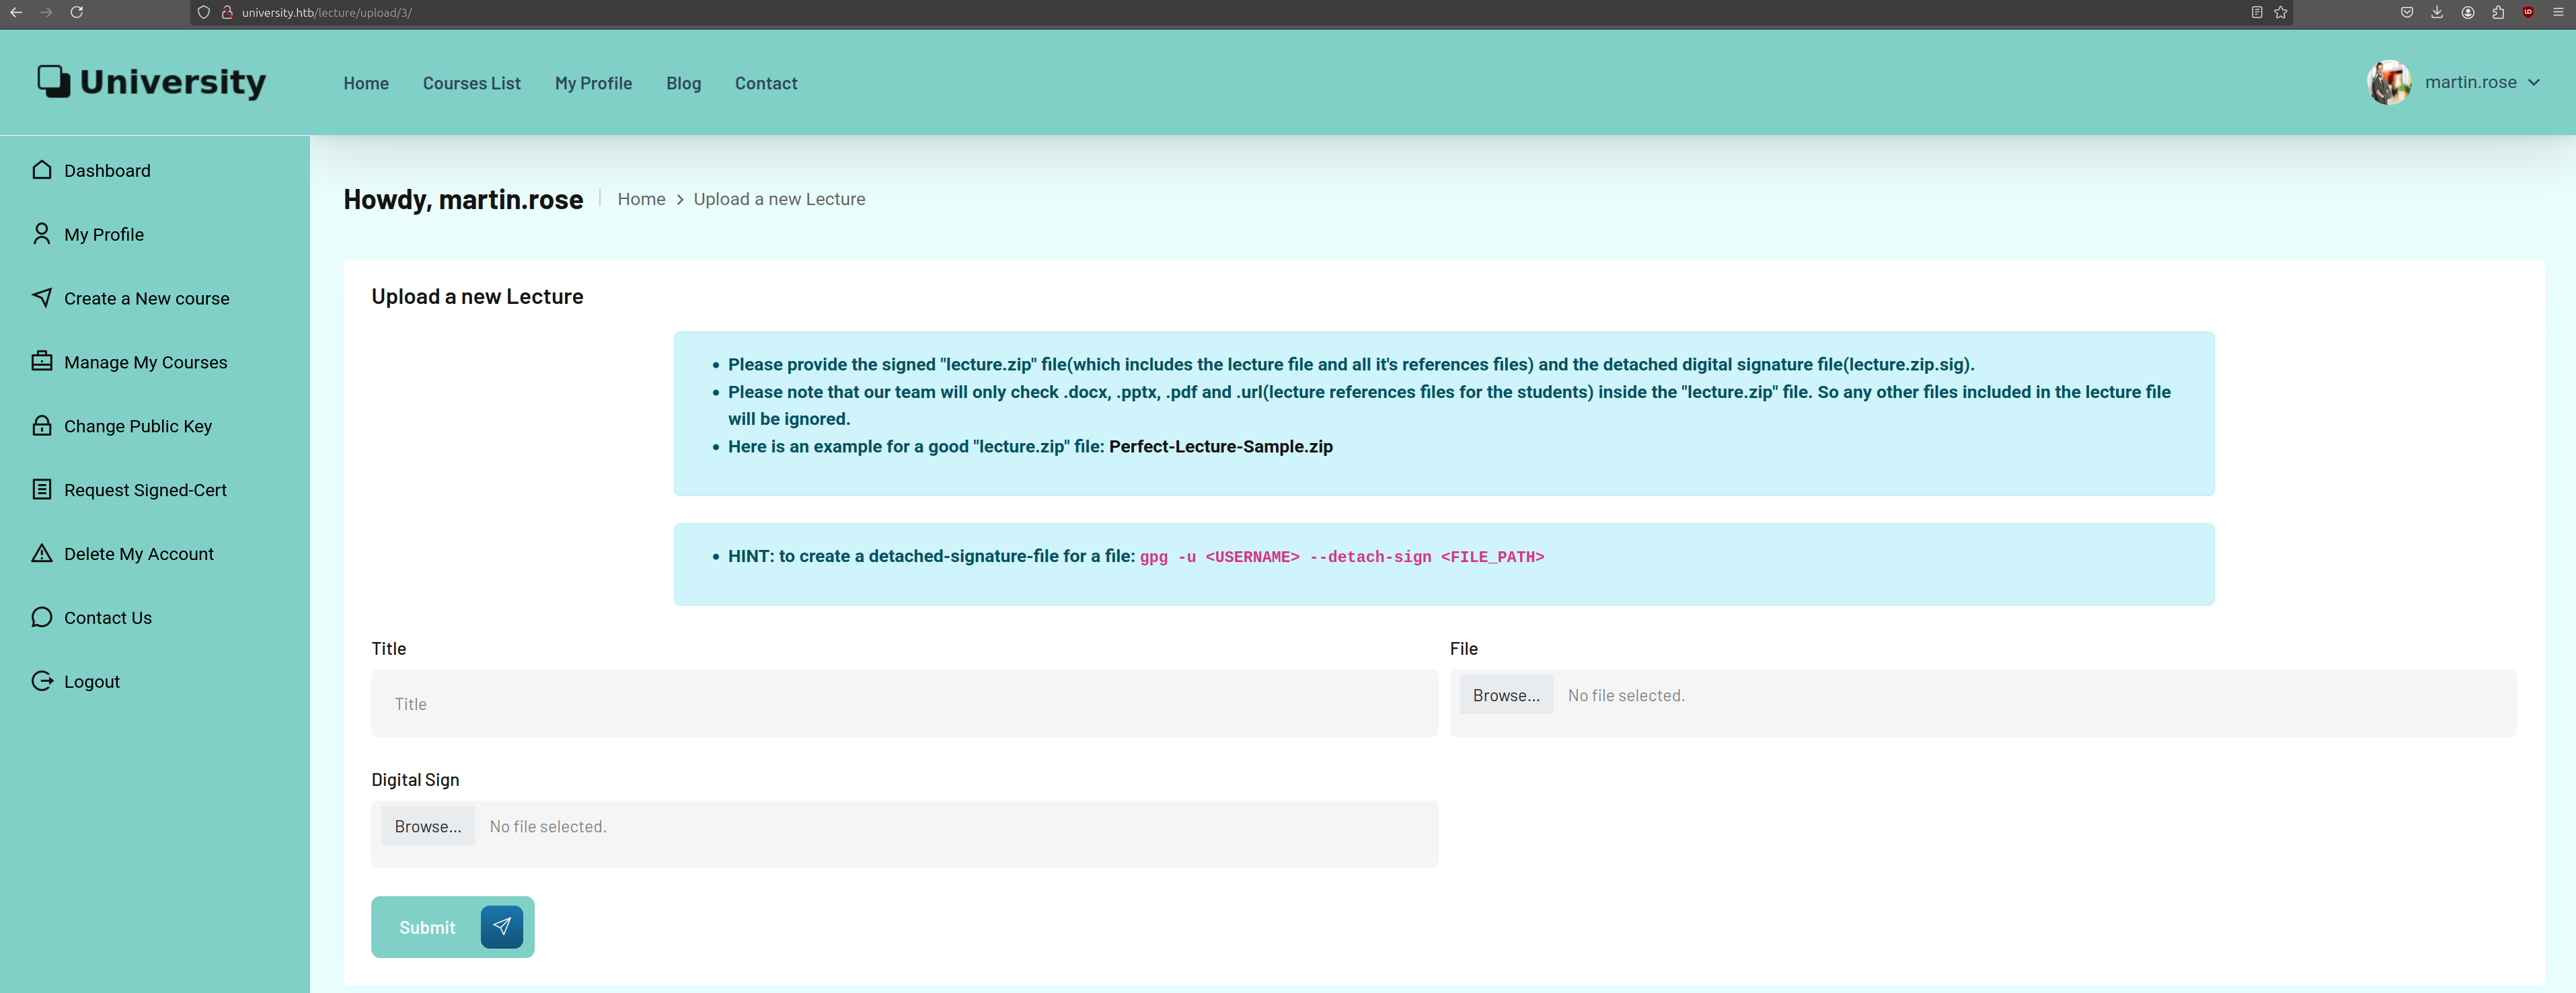Click the Home breadcrumb link

pyautogui.click(x=641, y=199)
